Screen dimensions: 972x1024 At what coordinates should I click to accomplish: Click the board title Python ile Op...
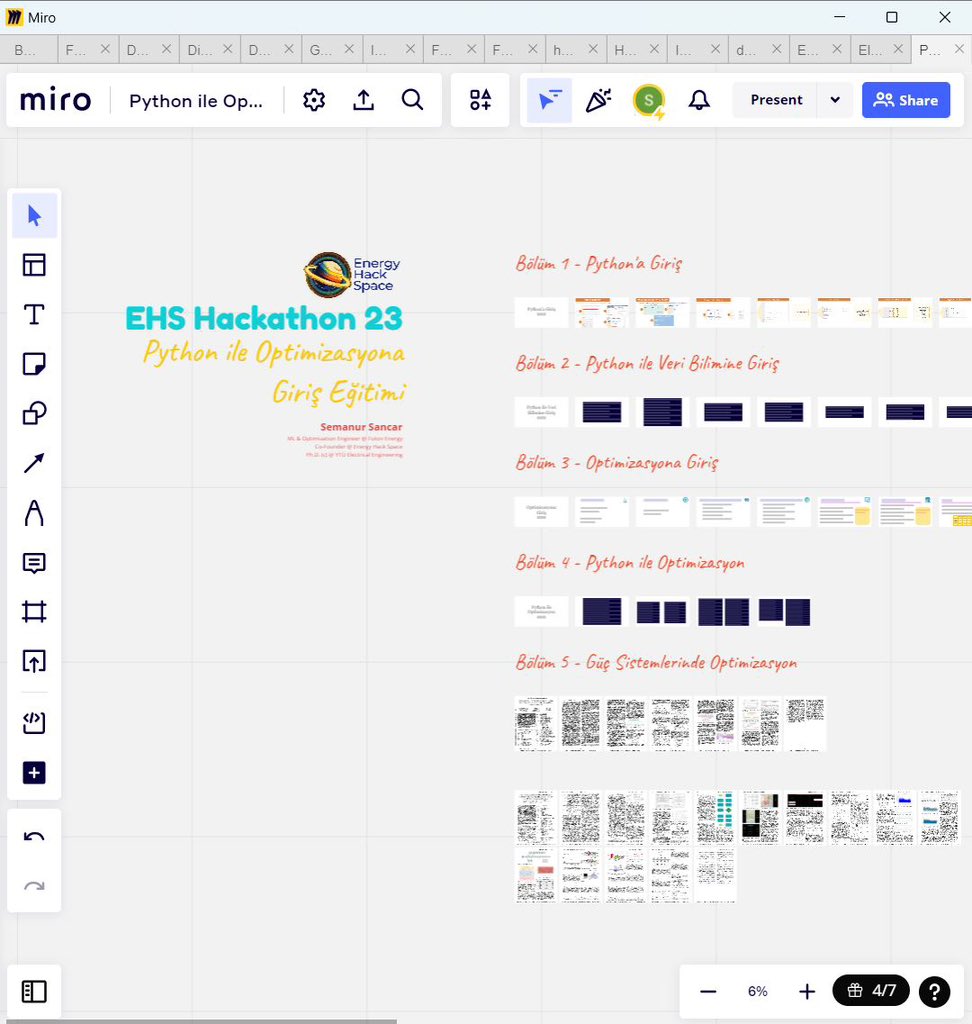point(196,101)
